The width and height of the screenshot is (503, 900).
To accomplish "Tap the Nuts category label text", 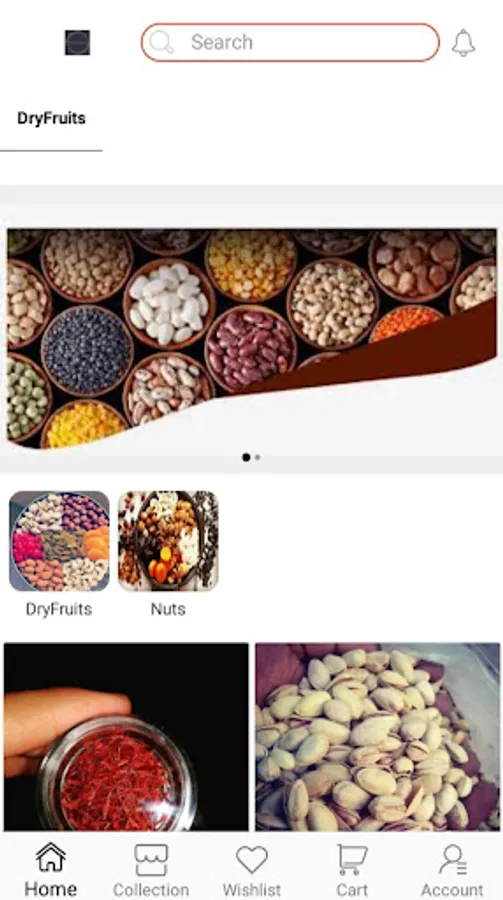I will click(168, 609).
